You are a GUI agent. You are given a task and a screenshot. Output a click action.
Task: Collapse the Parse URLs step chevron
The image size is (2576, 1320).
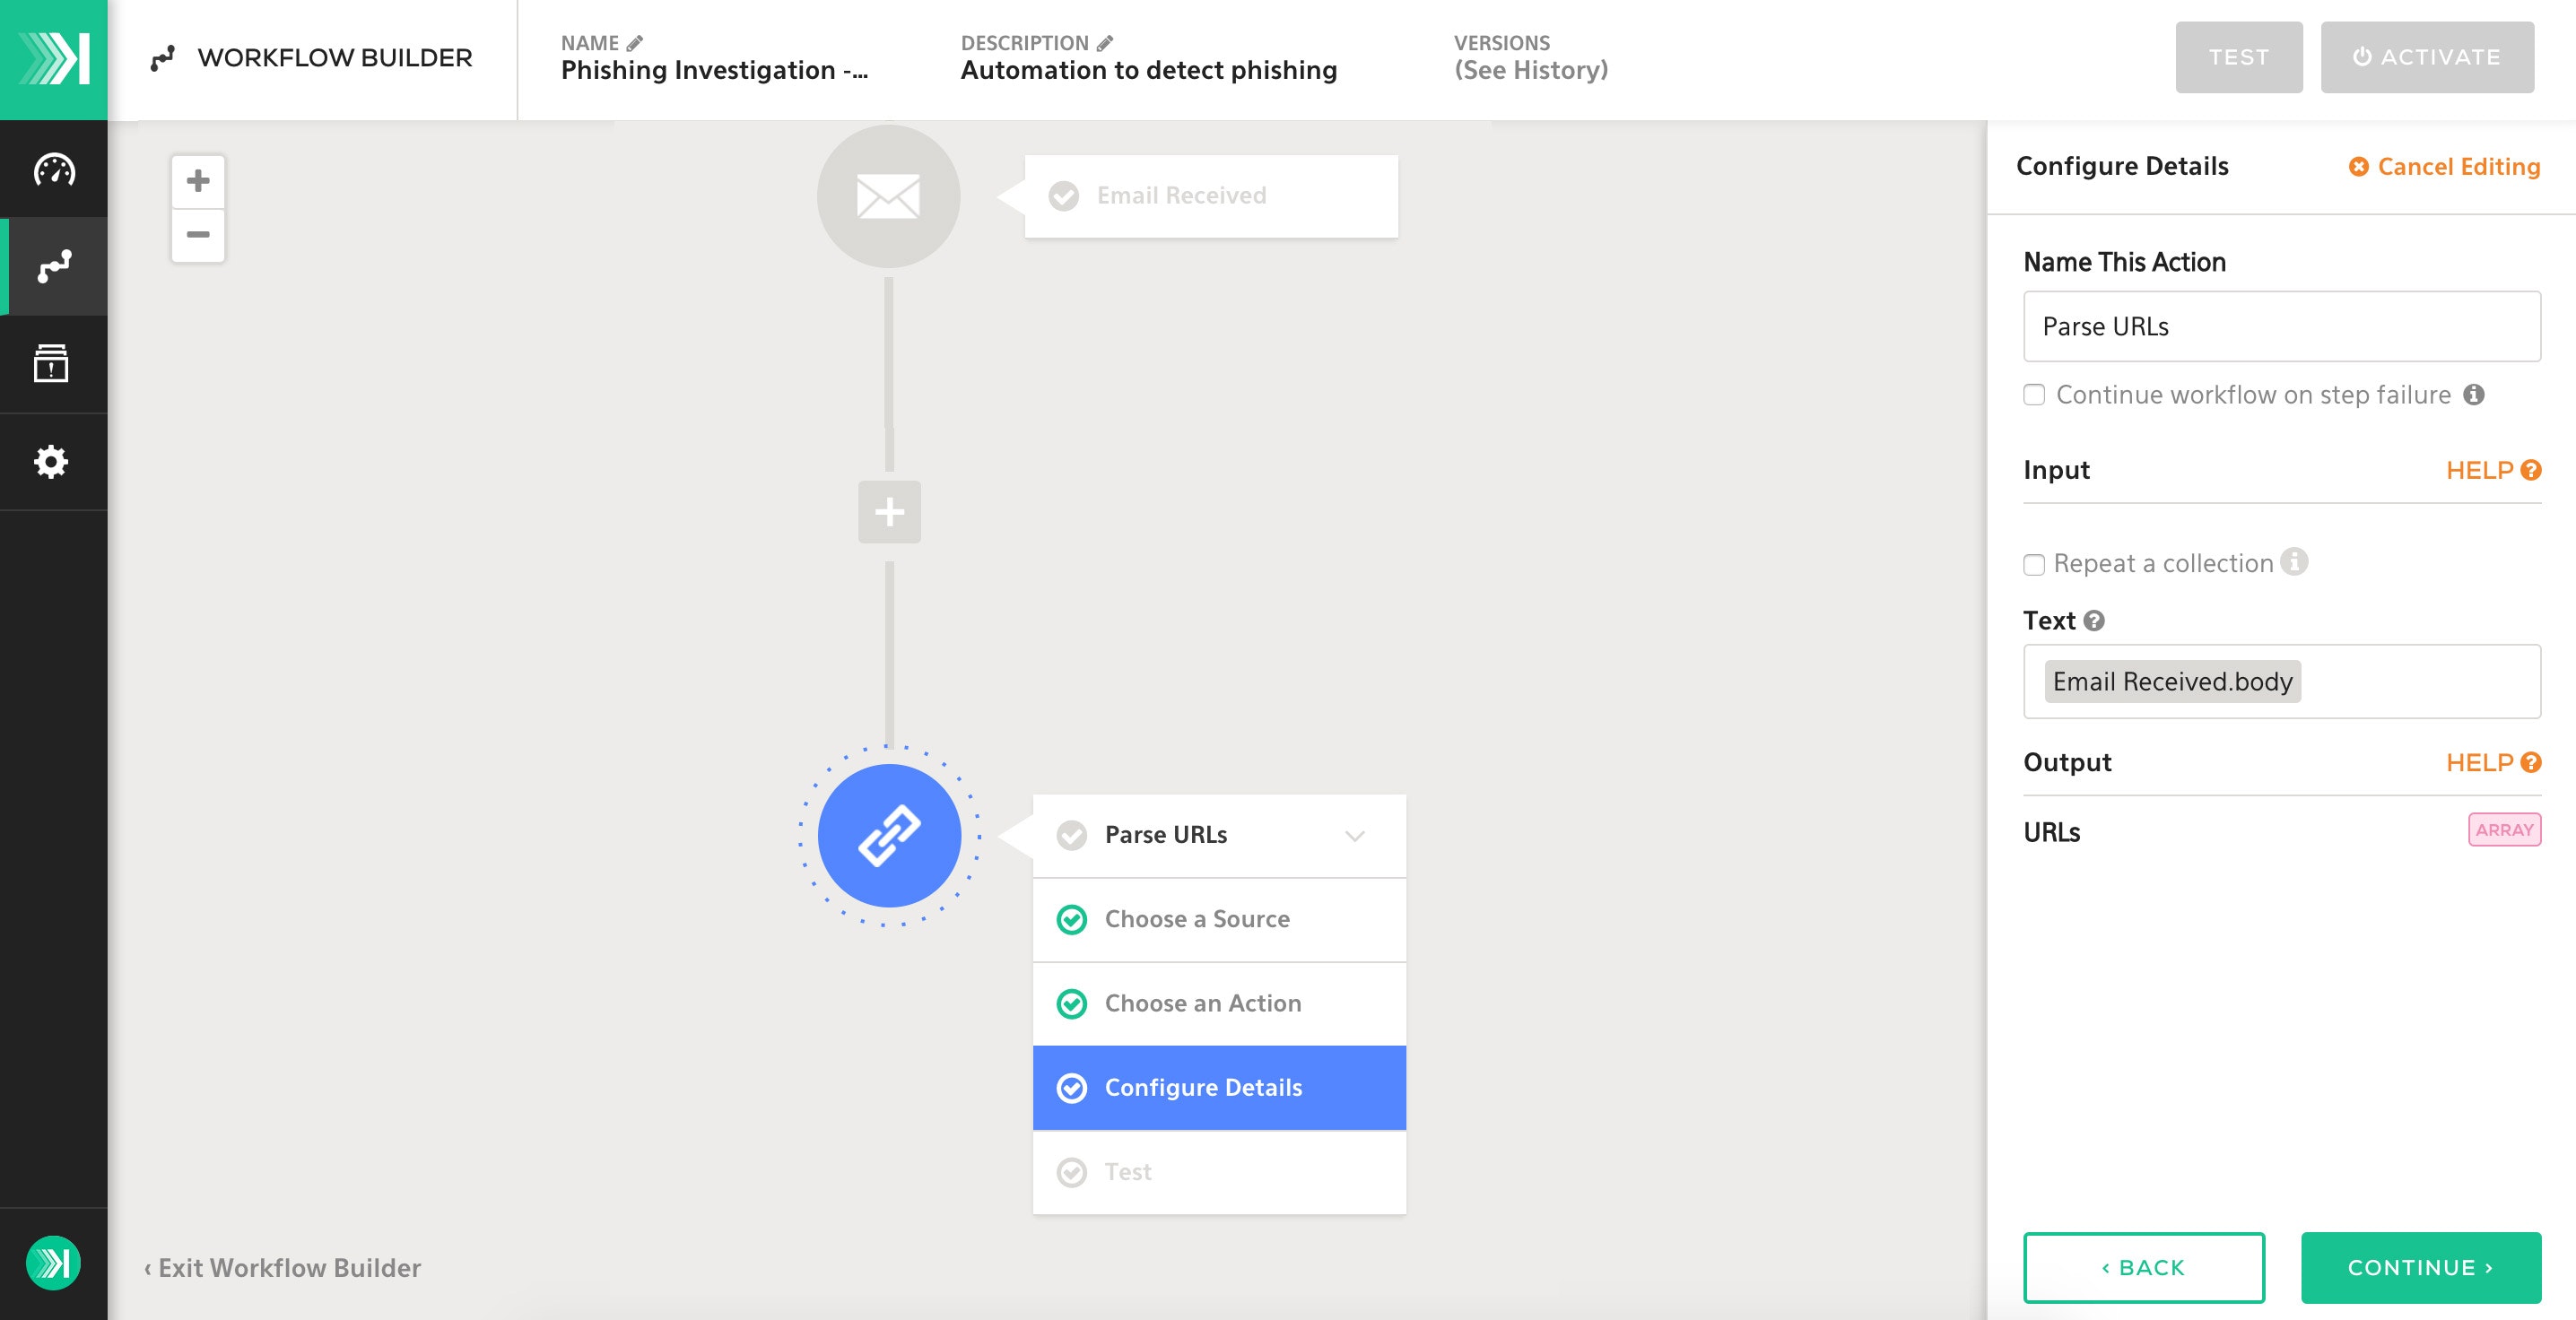1354,836
